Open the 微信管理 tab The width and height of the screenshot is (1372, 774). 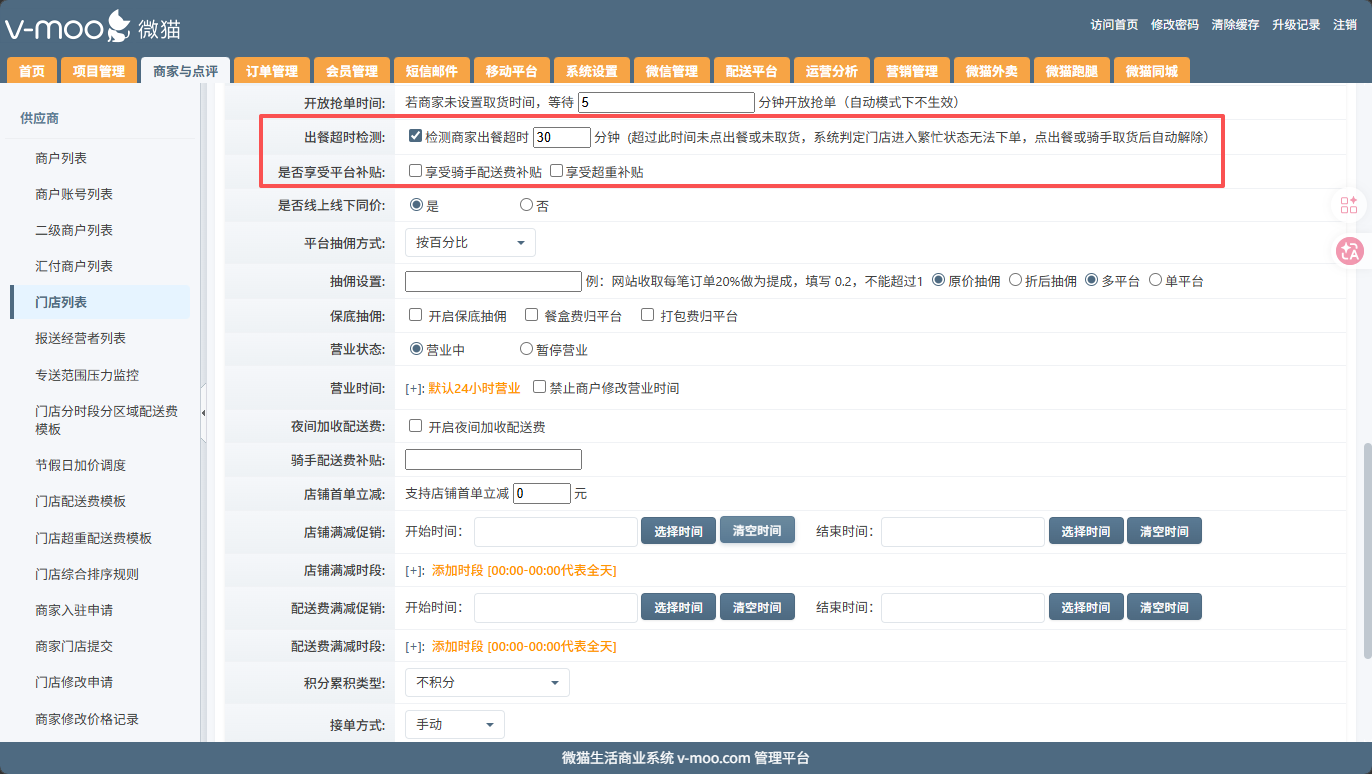tap(671, 71)
